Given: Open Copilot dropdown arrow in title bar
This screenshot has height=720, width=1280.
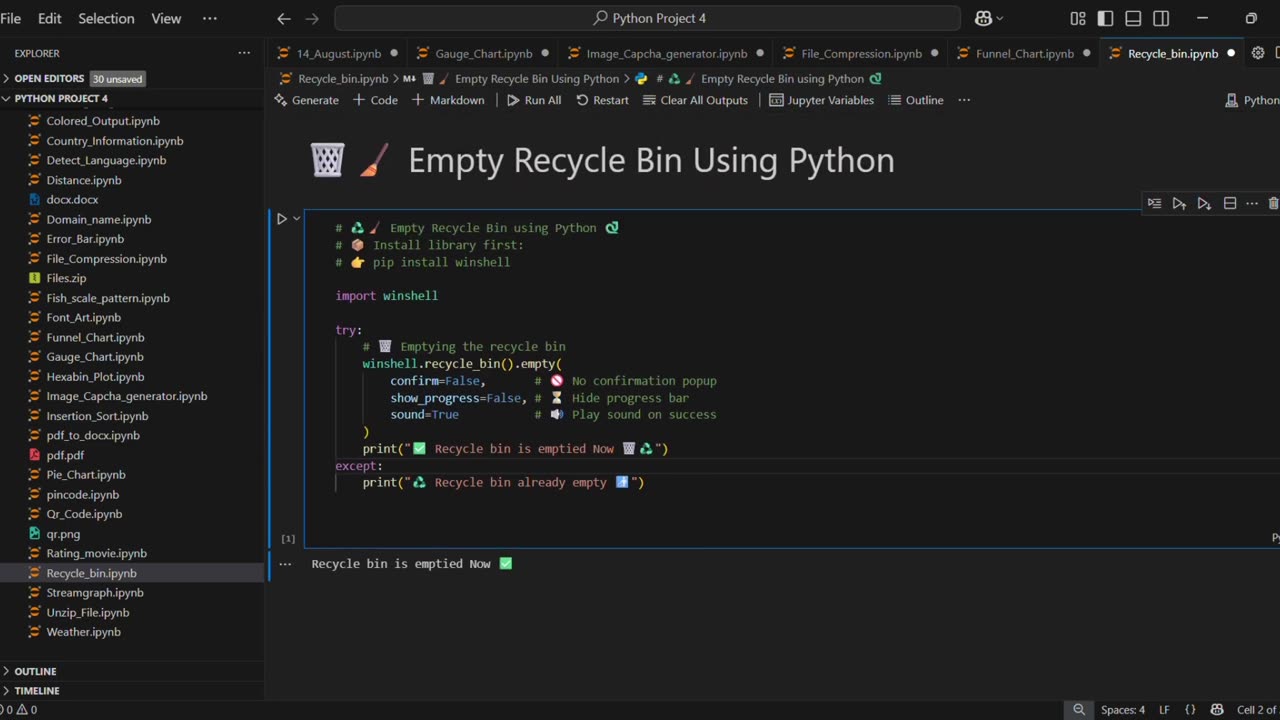Looking at the screenshot, I should click(x=1001, y=18).
